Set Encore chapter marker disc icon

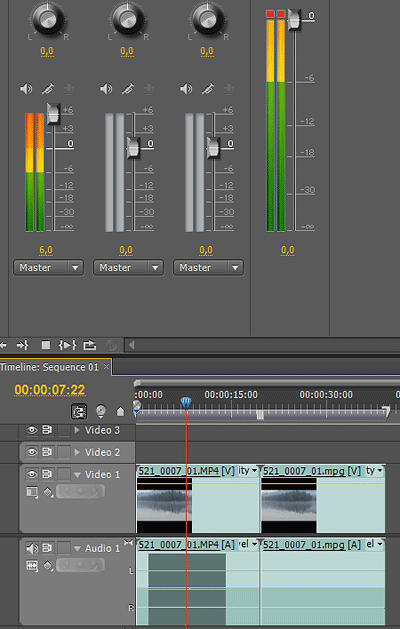(101, 412)
